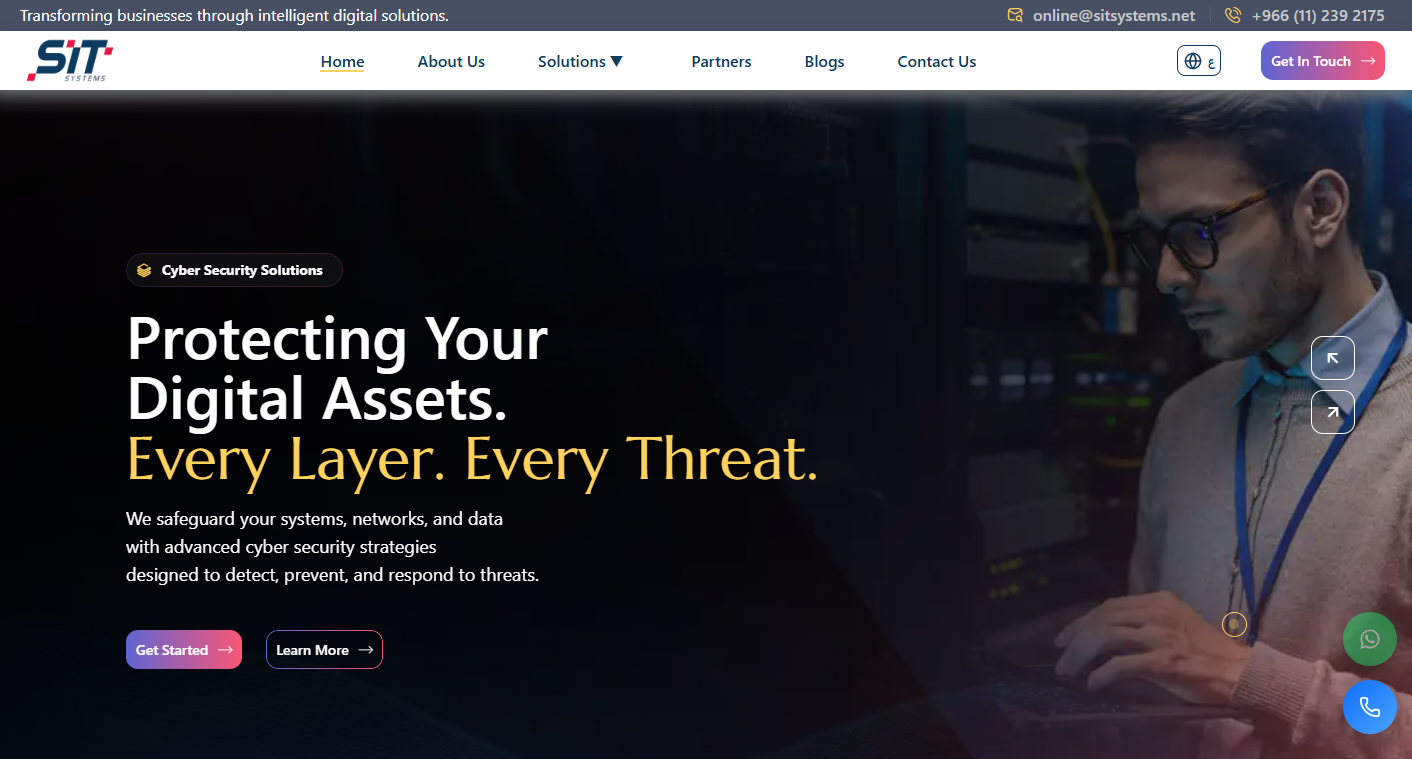The width and height of the screenshot is (1412, 759).
Task: Click the previous slide arrow button
Action: pyautogui.click(x=1333, y=358)
